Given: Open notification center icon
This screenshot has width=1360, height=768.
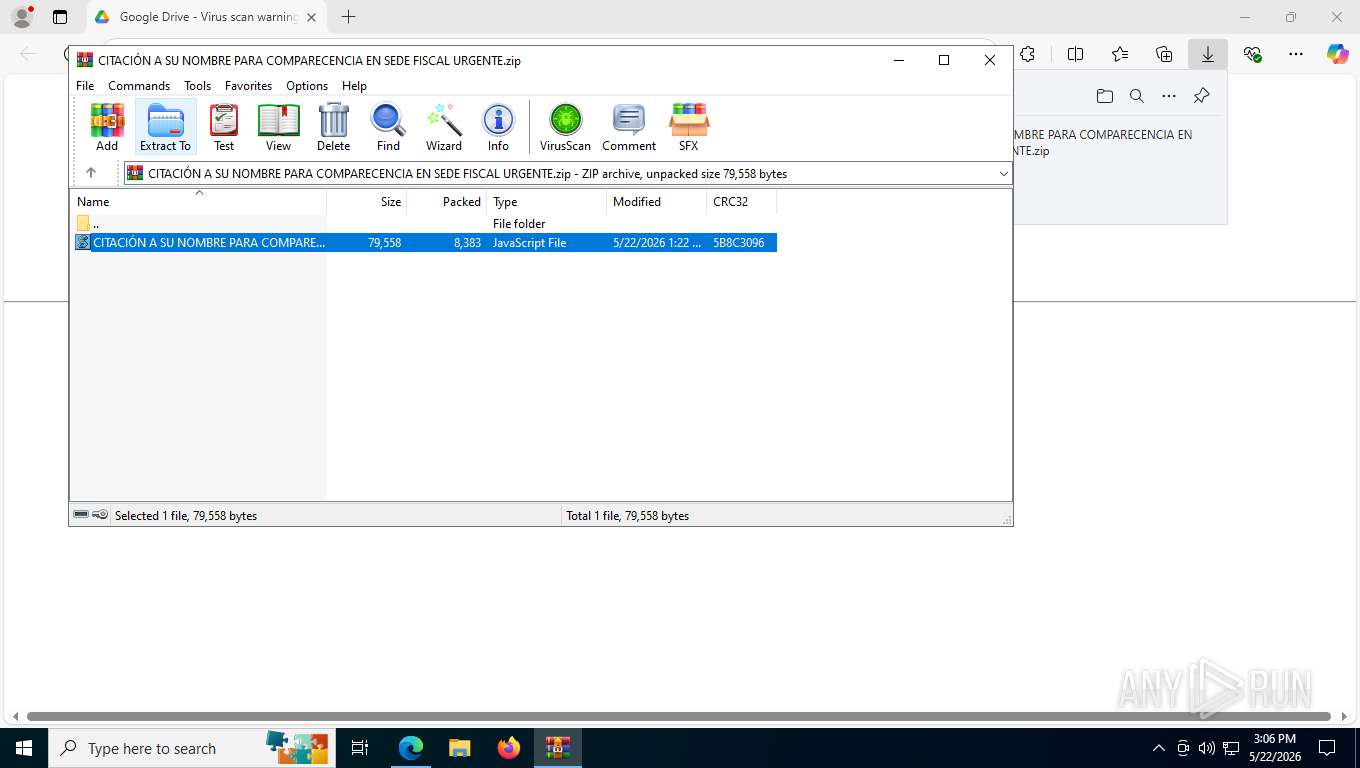Looking at the screenshot, I should tap(1327, 748).
